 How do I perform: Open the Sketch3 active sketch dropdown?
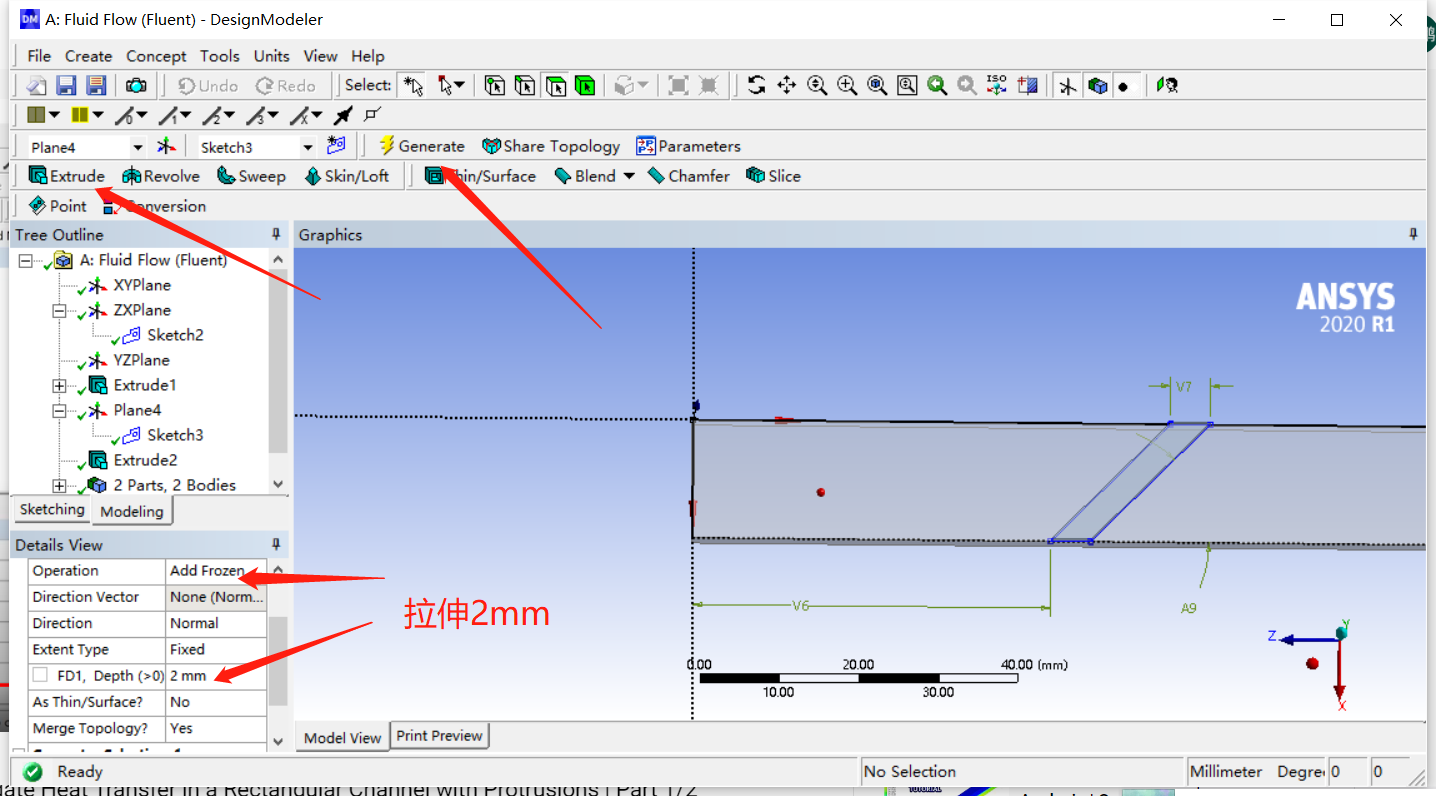pyautogui.click(x=308, y=147)
